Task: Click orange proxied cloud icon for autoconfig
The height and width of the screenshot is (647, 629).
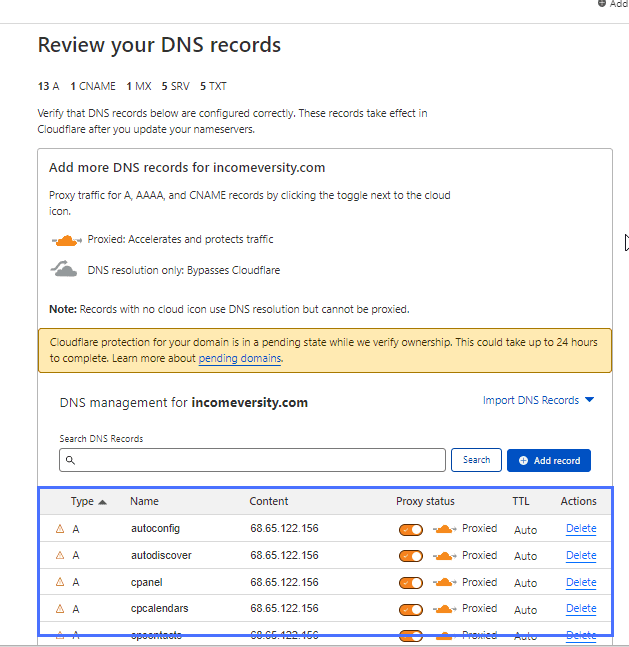Action: pos(445,529)
